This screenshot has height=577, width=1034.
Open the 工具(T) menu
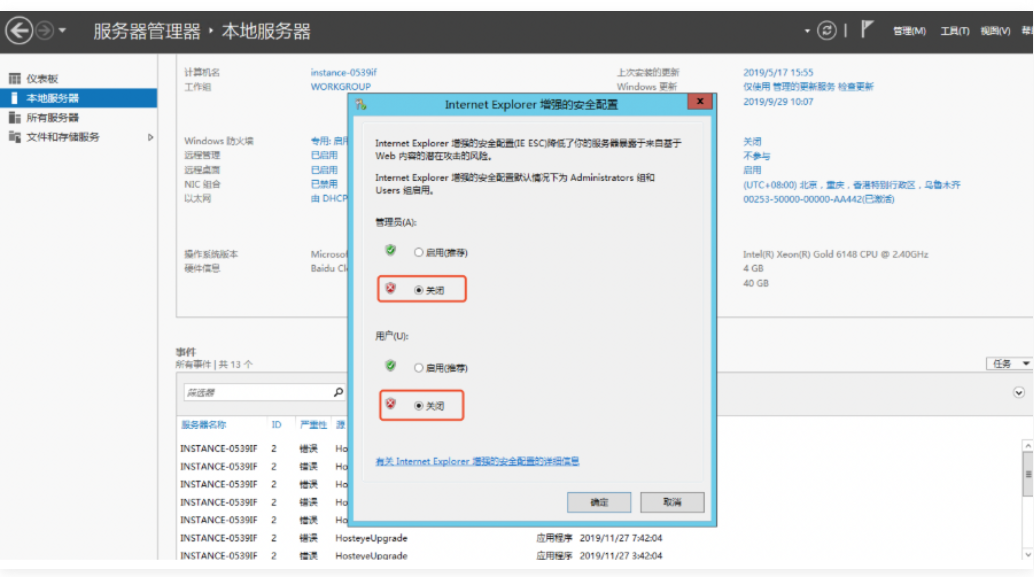[954, 31]
